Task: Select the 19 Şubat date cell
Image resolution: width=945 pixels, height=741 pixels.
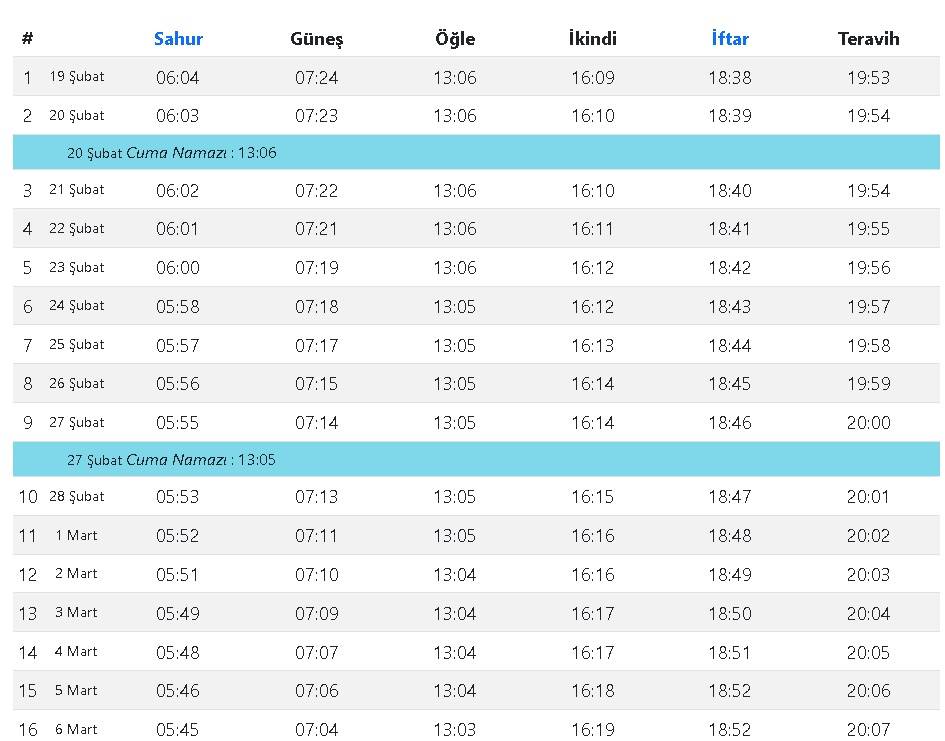Action: pyautogui.click(x=77, y=77)
